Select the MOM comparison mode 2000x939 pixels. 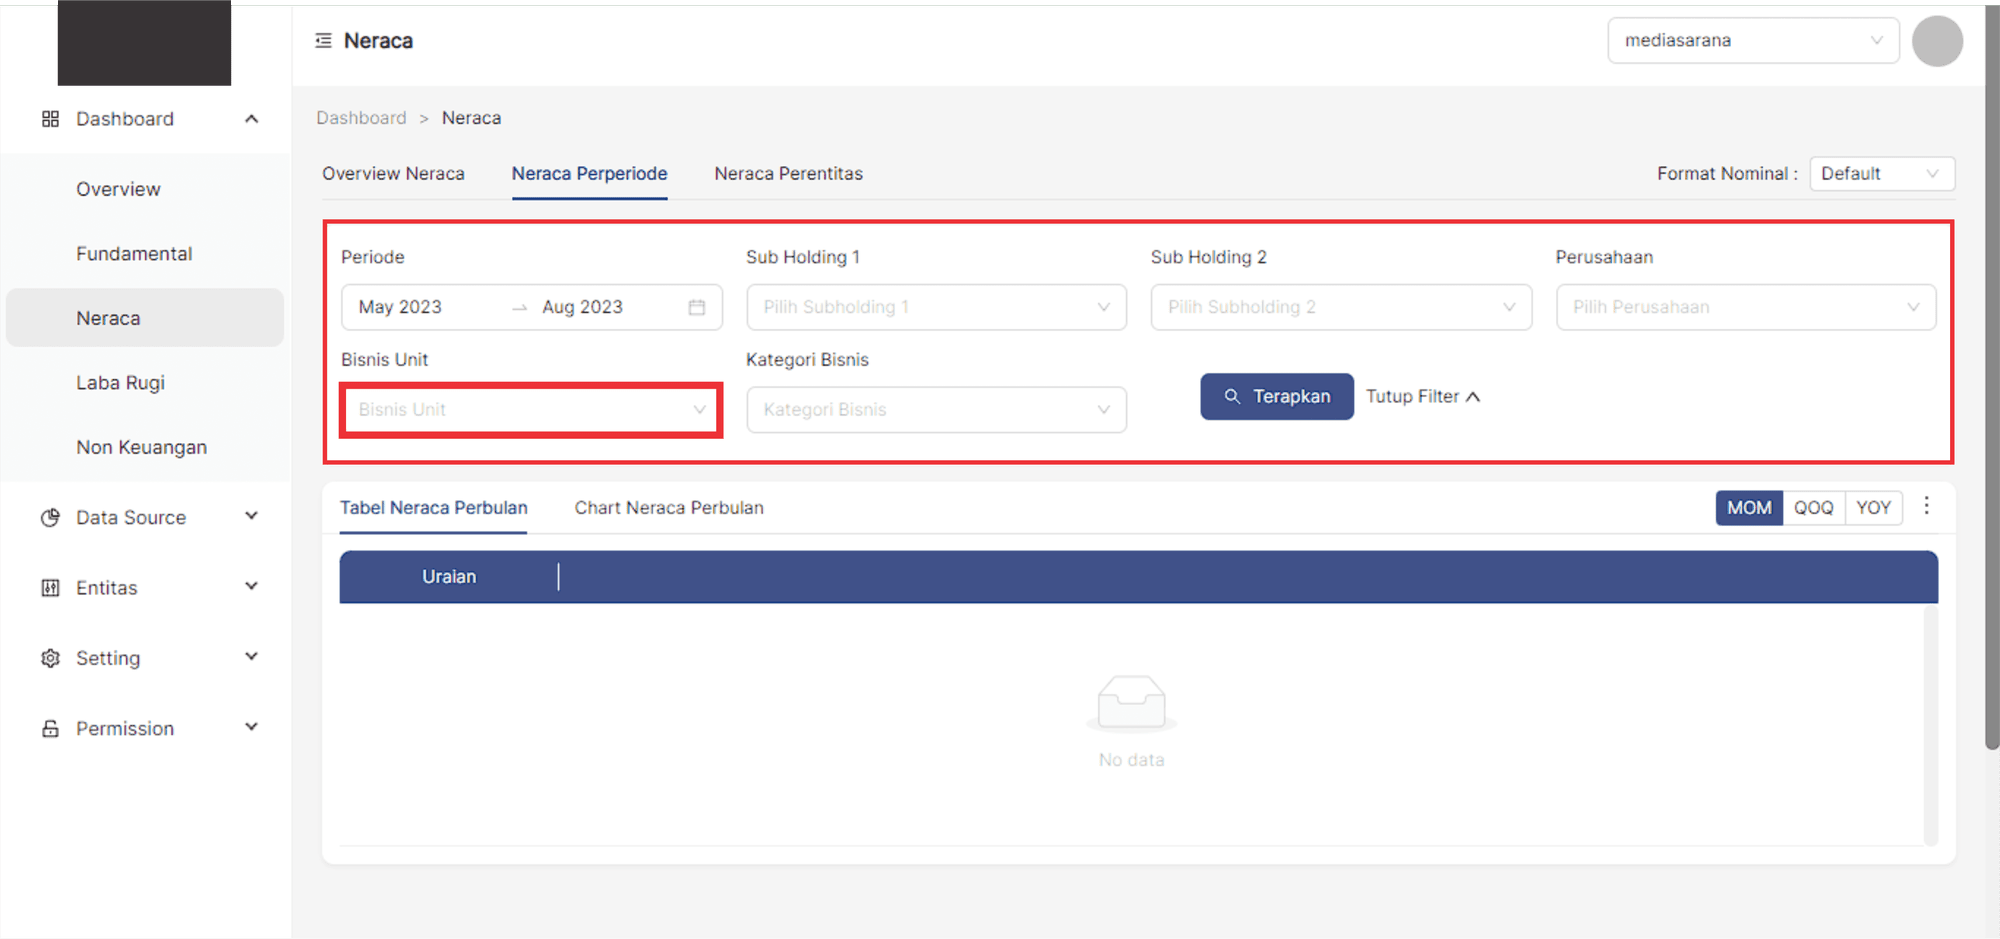pos(1748,508)
